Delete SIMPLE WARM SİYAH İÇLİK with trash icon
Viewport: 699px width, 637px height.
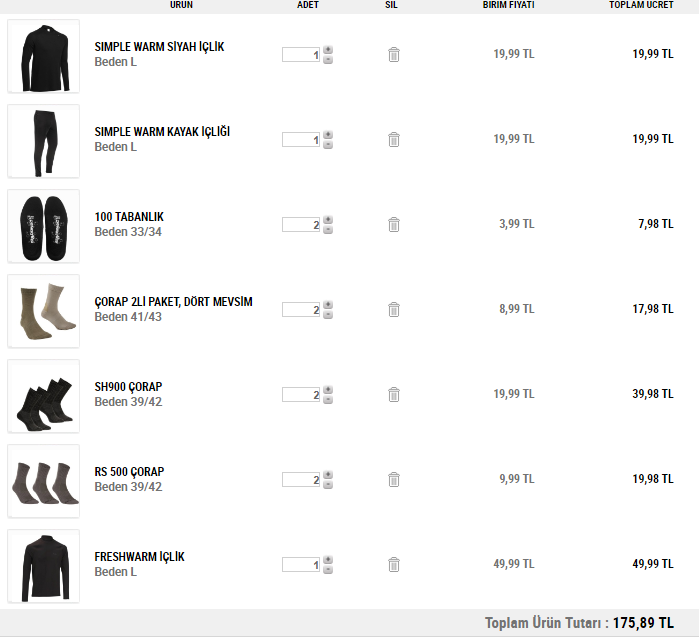click(x=394, y=55)
